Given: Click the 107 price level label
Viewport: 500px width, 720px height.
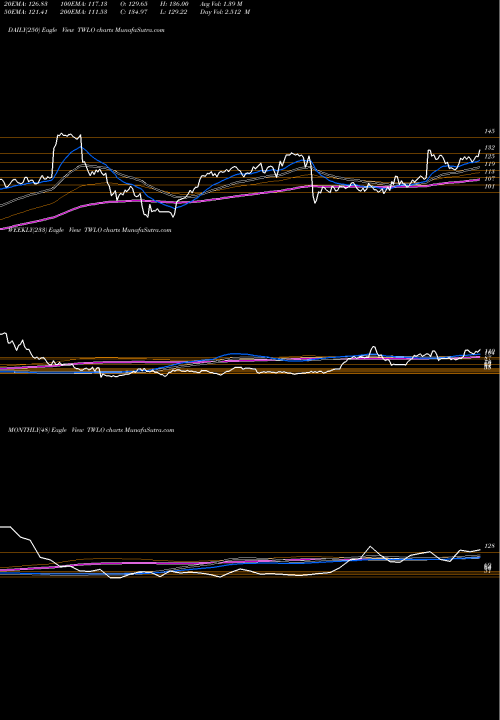Looking at the screenshot, I should (489, 179).
